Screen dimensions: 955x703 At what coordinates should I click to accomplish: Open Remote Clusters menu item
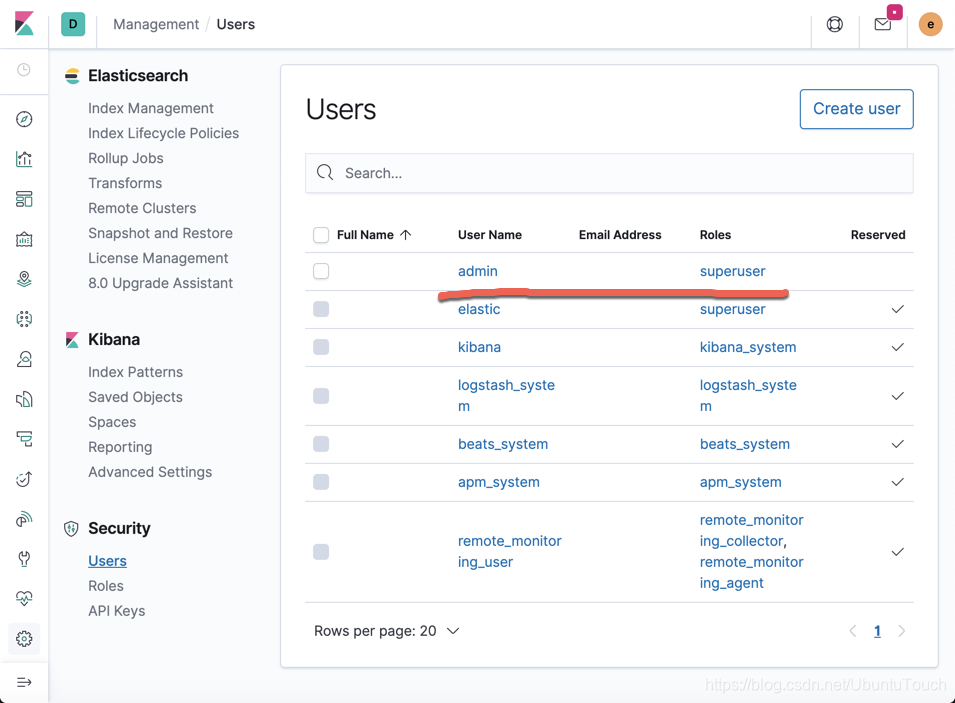click(x=142, y=208)
